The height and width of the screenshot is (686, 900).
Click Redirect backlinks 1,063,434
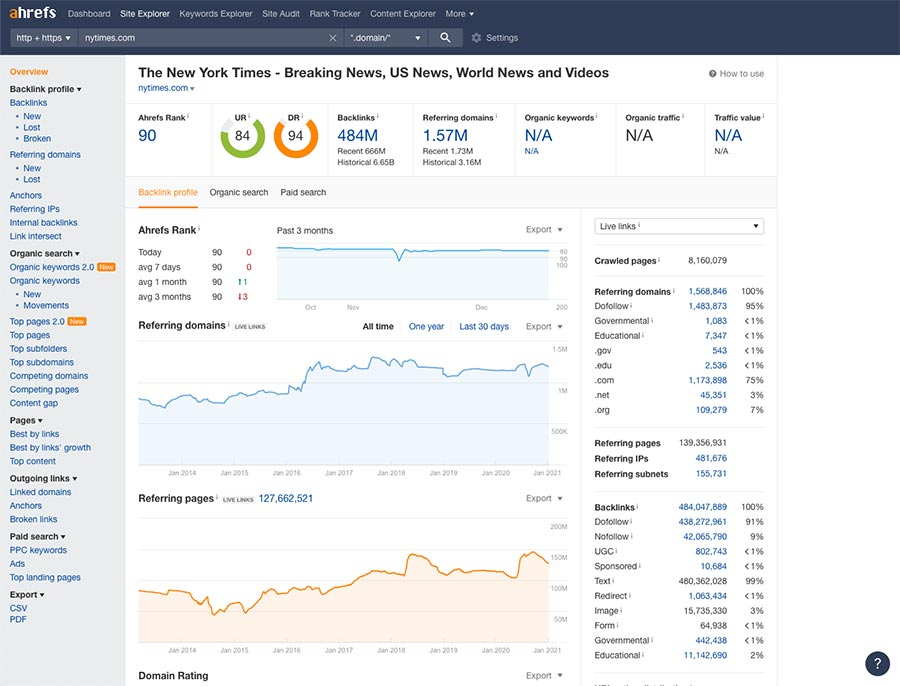pyautogui.click(x=708, y=596)
